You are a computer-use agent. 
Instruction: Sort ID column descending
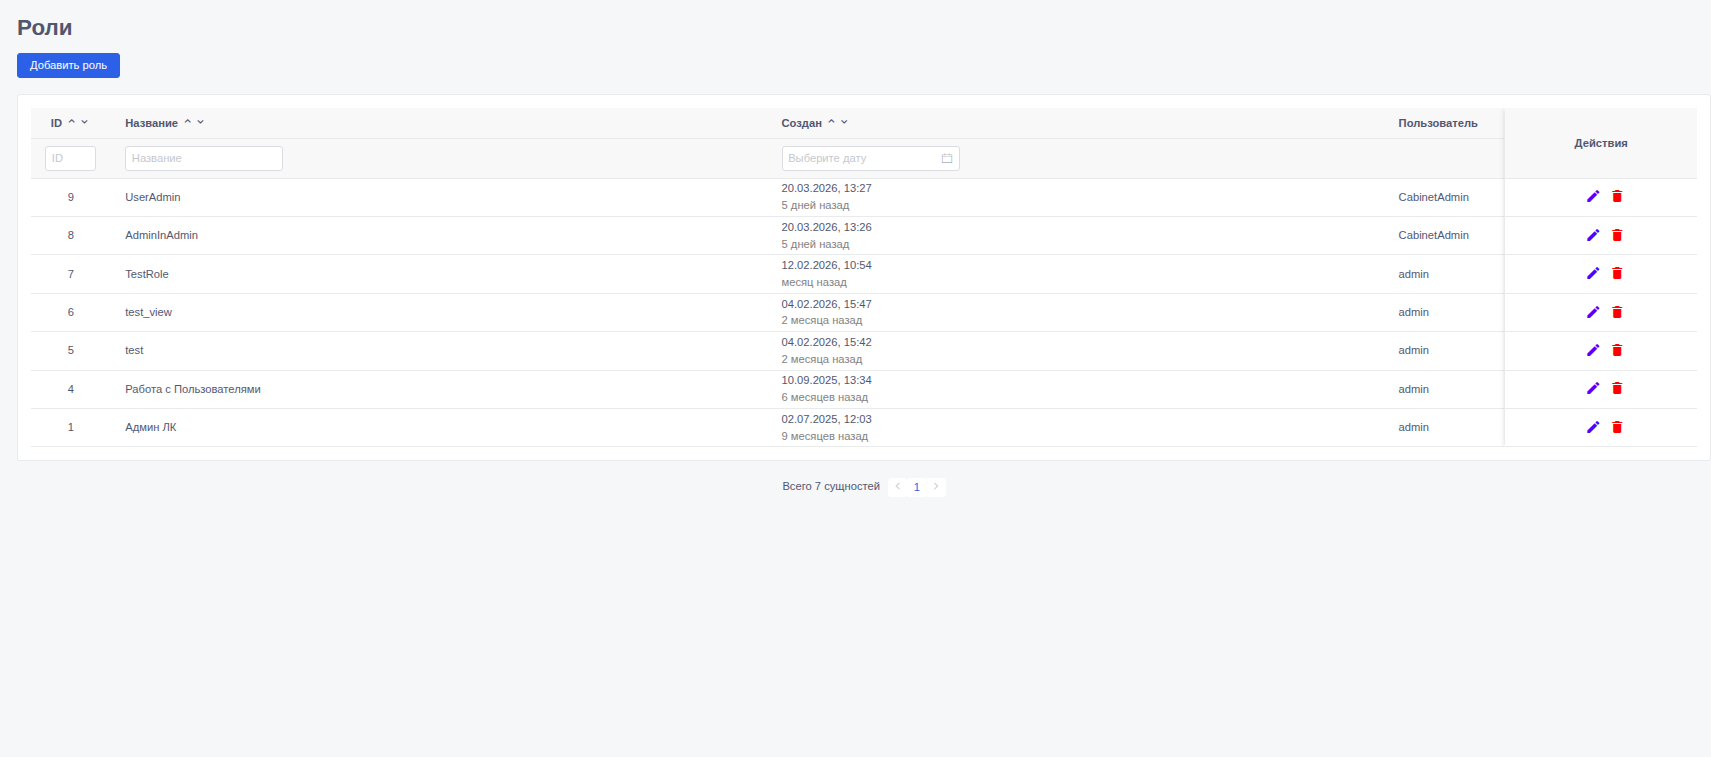(x=85, y=122)
